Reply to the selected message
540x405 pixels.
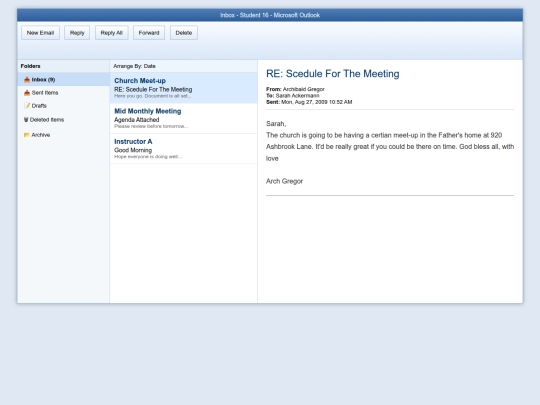77,33
